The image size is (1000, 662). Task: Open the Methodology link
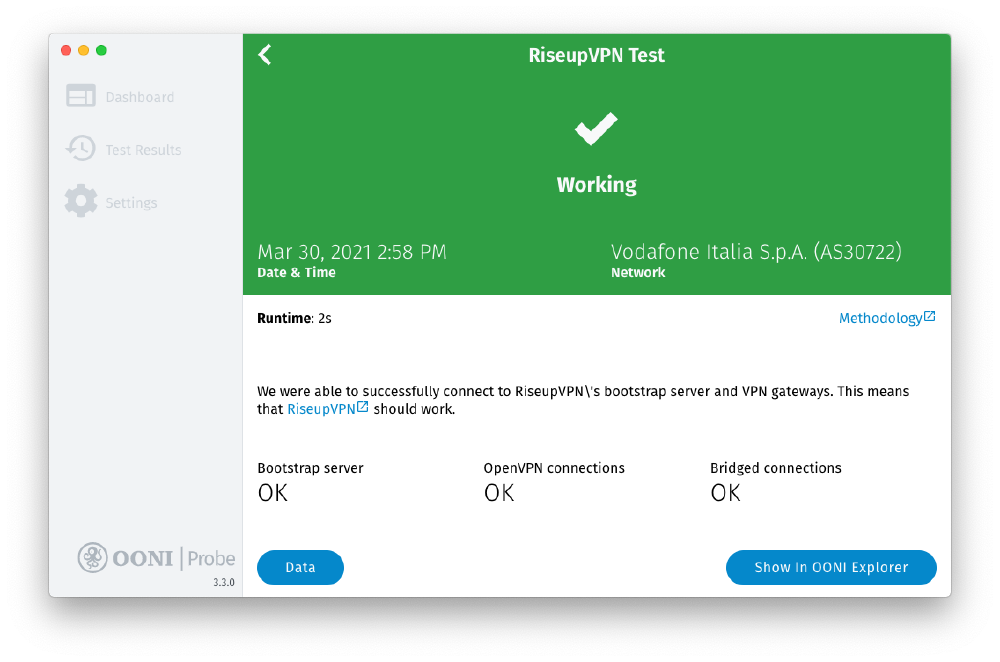881,318
